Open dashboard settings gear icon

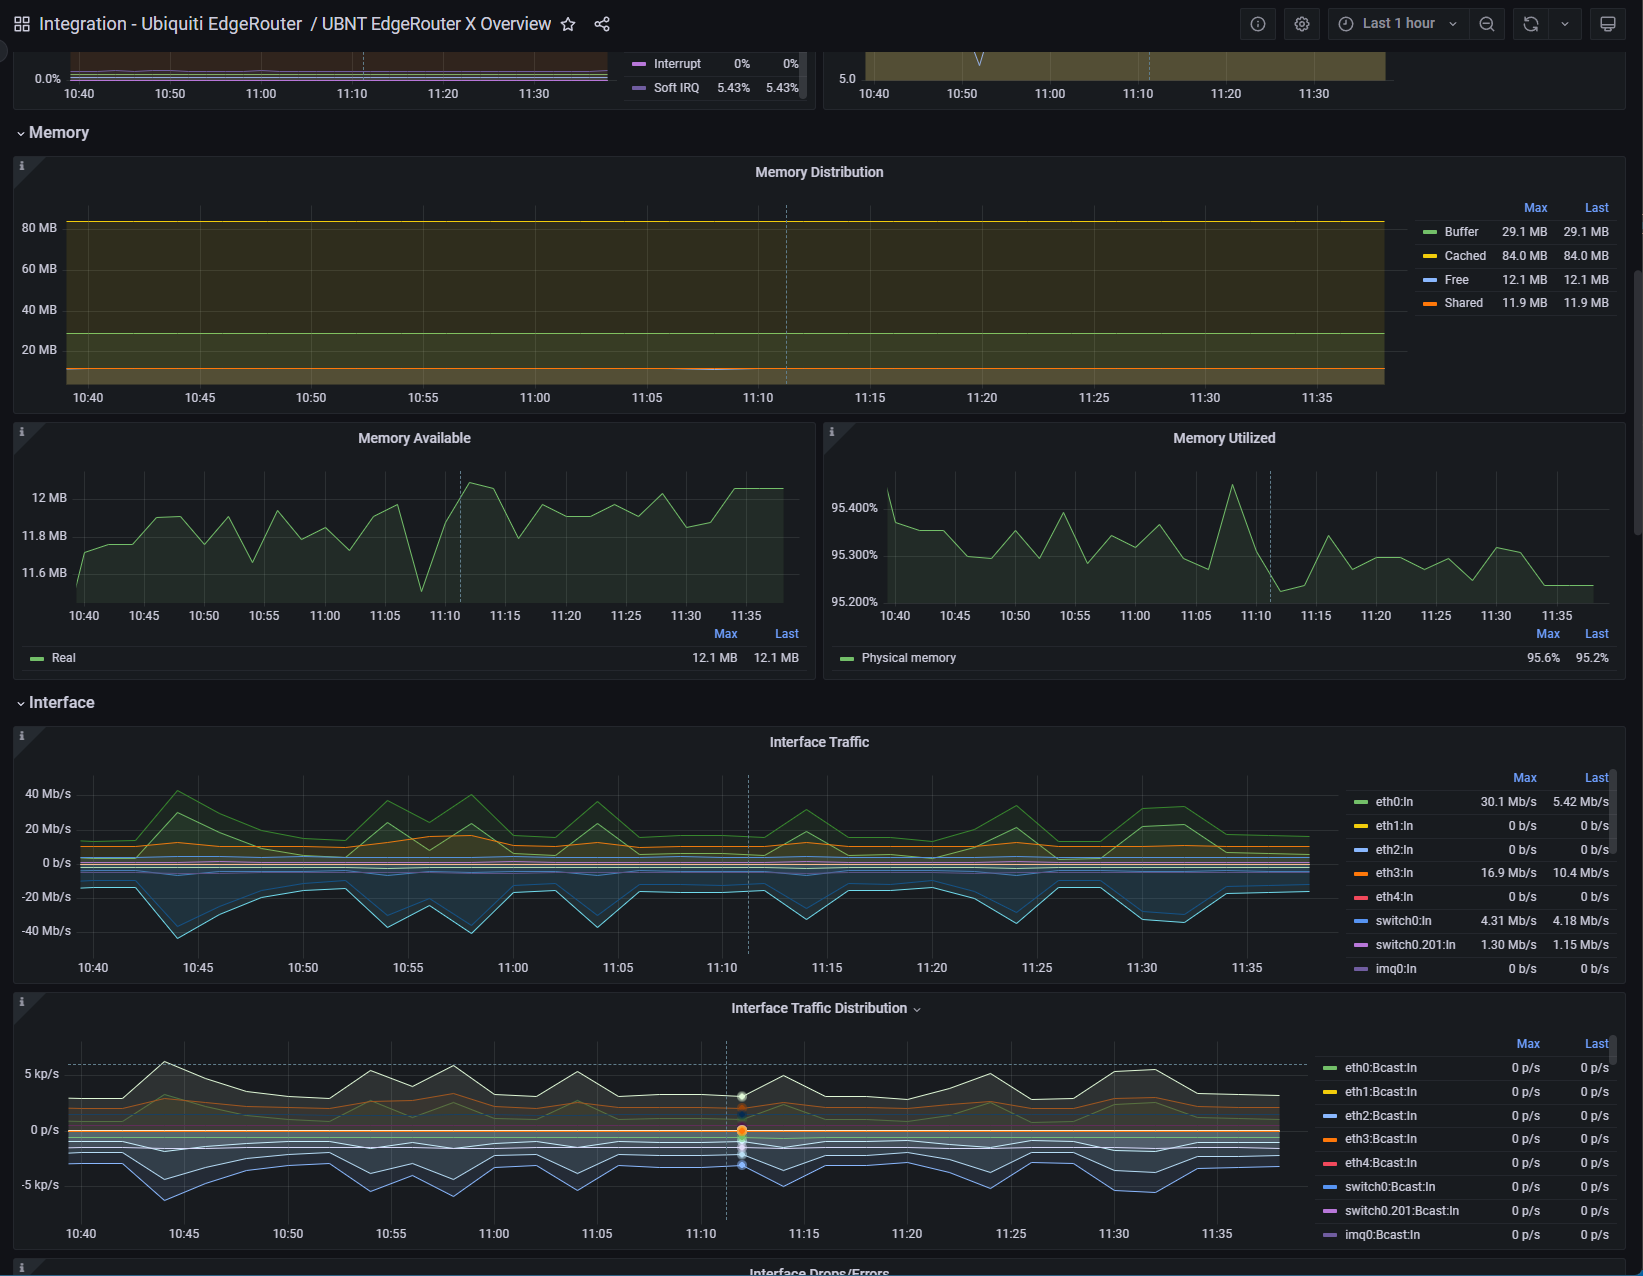1302,24
